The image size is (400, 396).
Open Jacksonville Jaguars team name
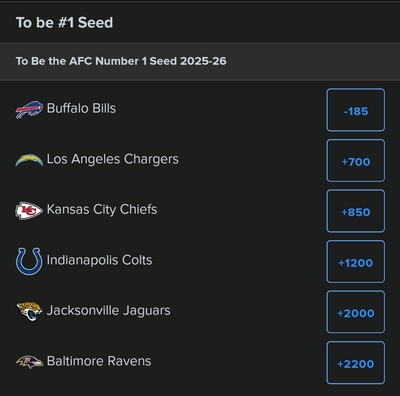click(109, 311)
